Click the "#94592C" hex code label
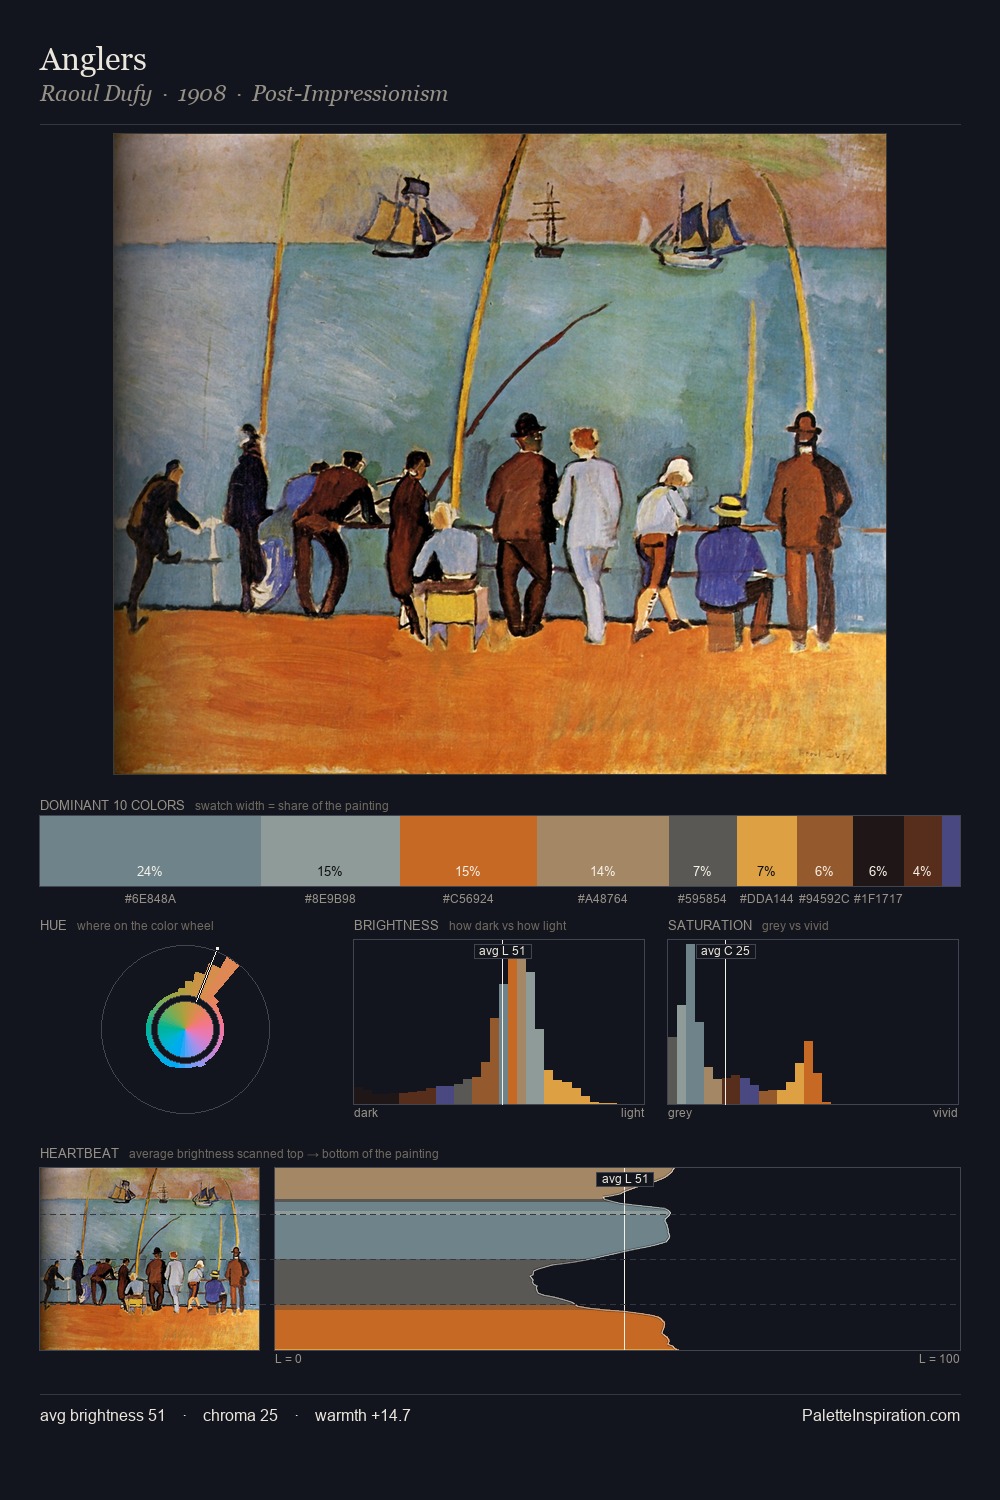 click(824, 899)
